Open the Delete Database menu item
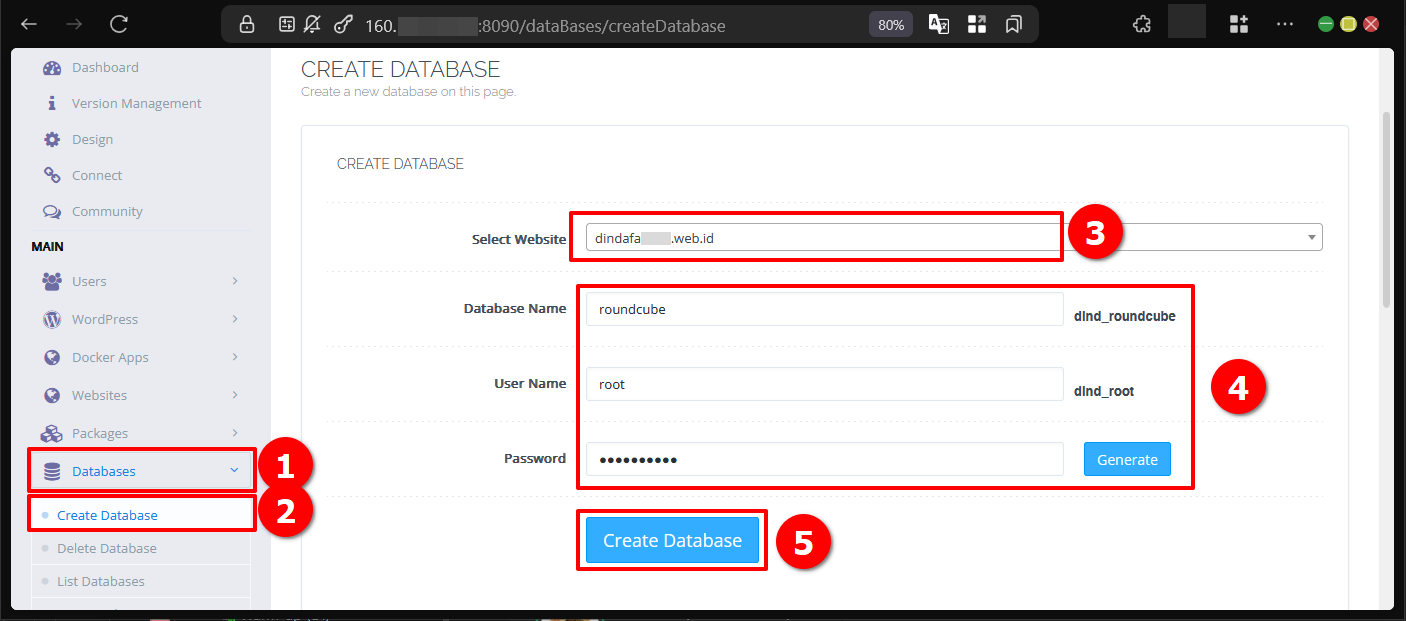The height and width of the screenshot is (621, 1406). click(x=107, y=549)
